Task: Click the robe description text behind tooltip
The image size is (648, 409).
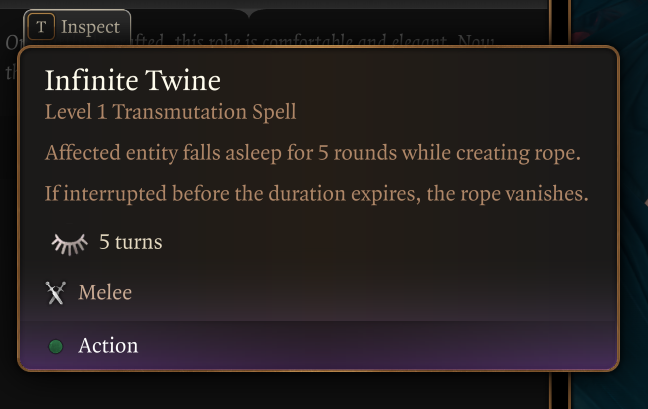Action: point(300,41)
